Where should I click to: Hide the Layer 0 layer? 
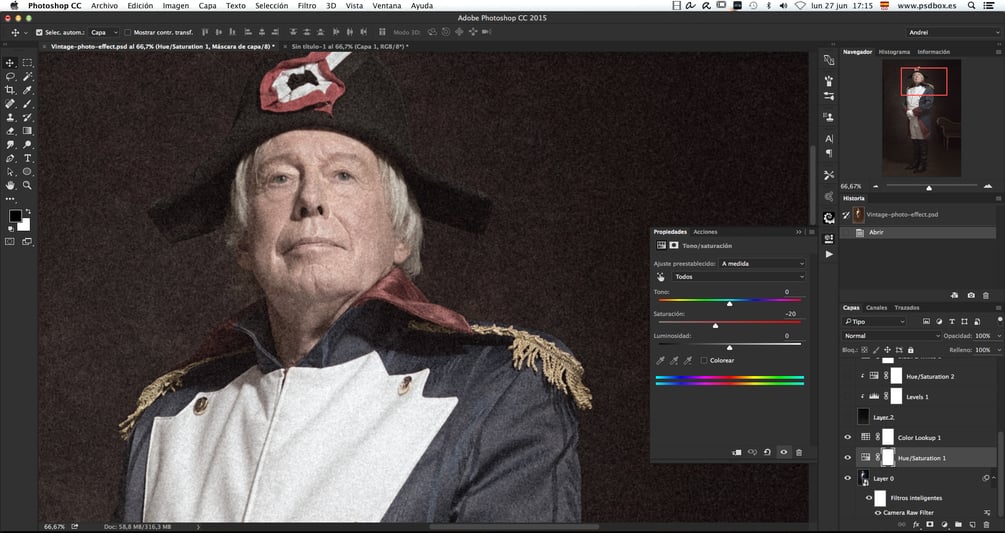click(847, 478)
